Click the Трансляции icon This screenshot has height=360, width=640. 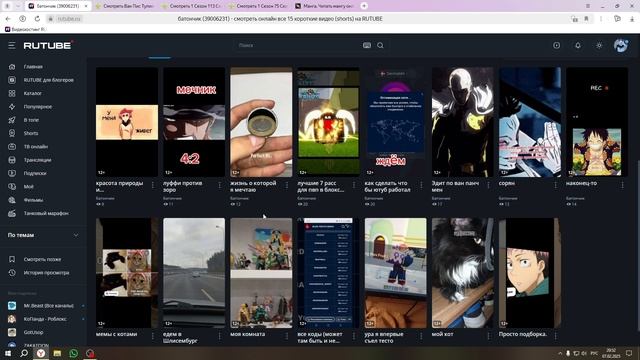point(12,160)
